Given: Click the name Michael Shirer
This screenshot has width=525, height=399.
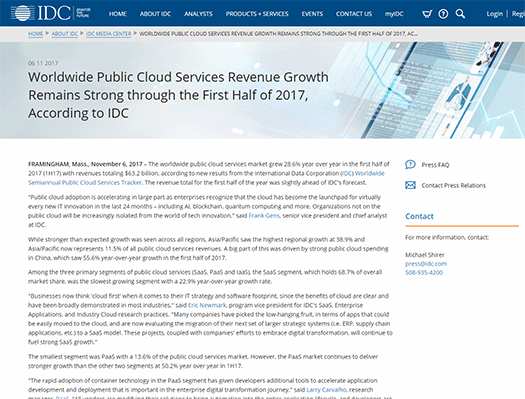Looking at the screenshot, I should click(425, 255).
